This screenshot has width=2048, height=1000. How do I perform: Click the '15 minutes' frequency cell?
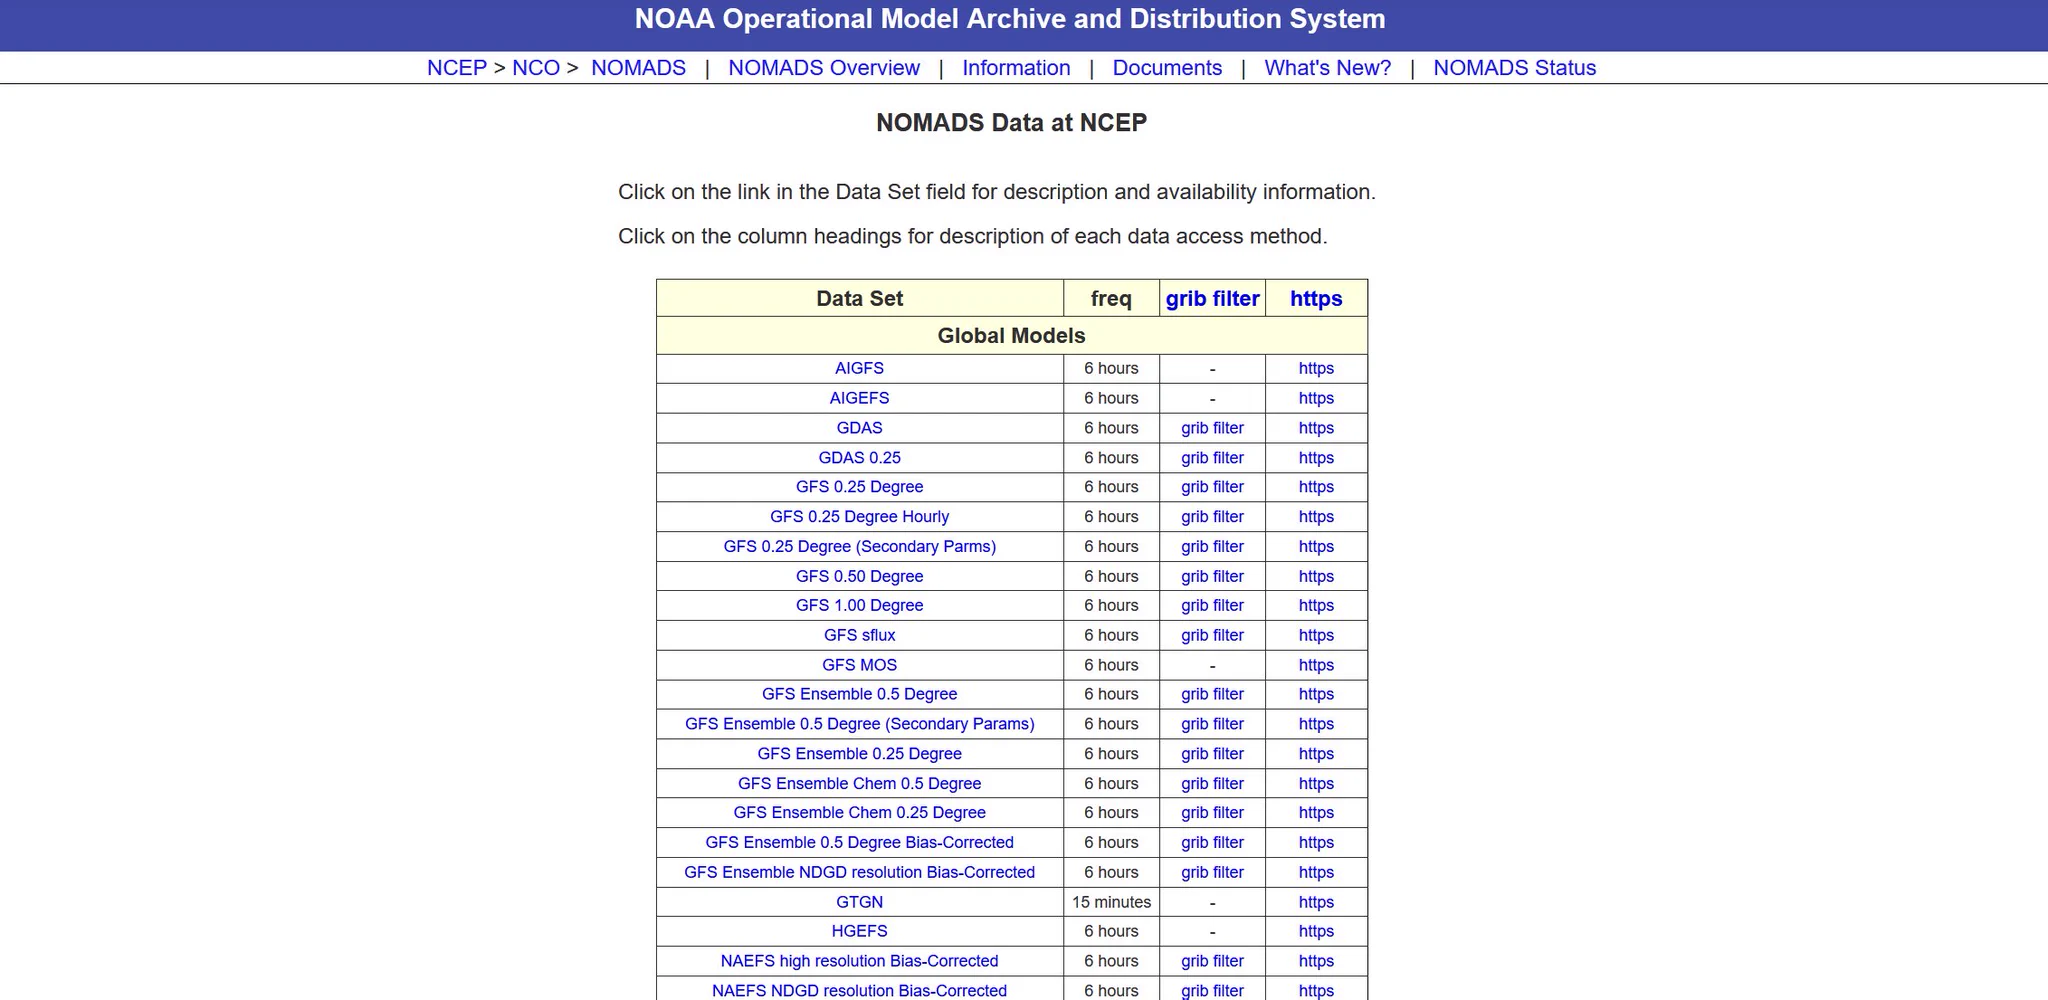click(1111, 902)
